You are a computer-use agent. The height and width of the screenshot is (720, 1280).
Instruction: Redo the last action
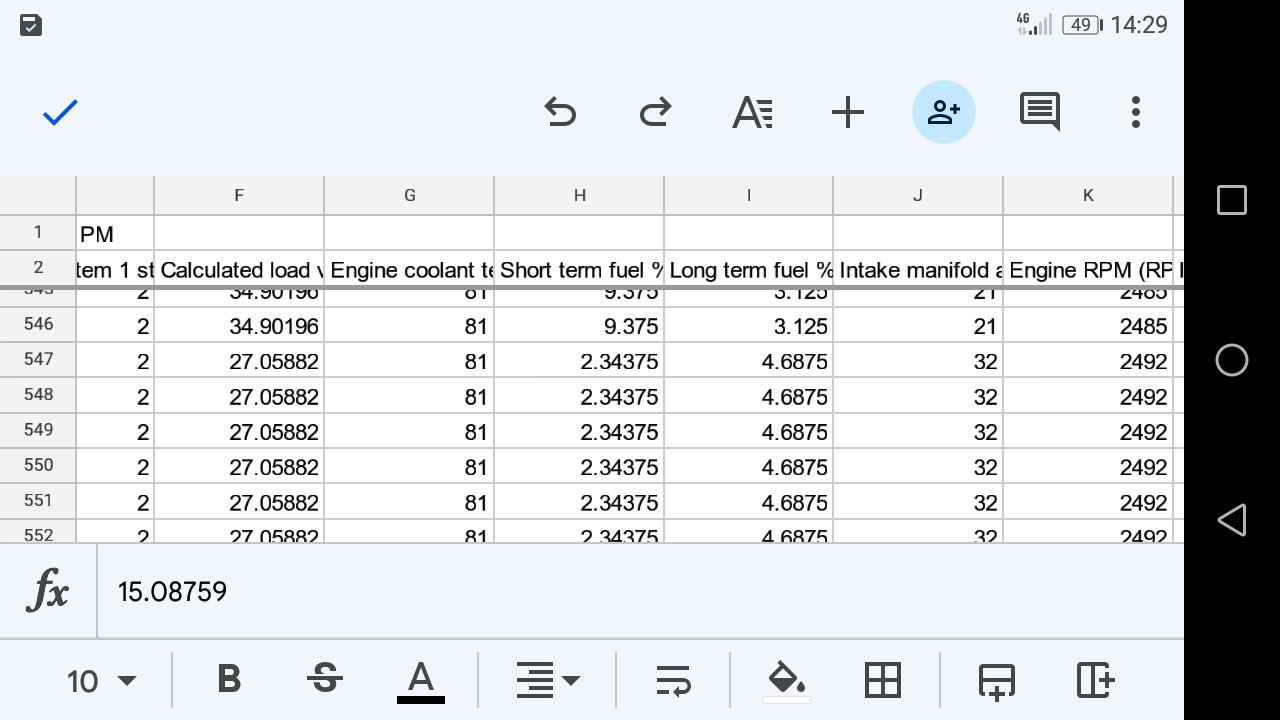655,112
